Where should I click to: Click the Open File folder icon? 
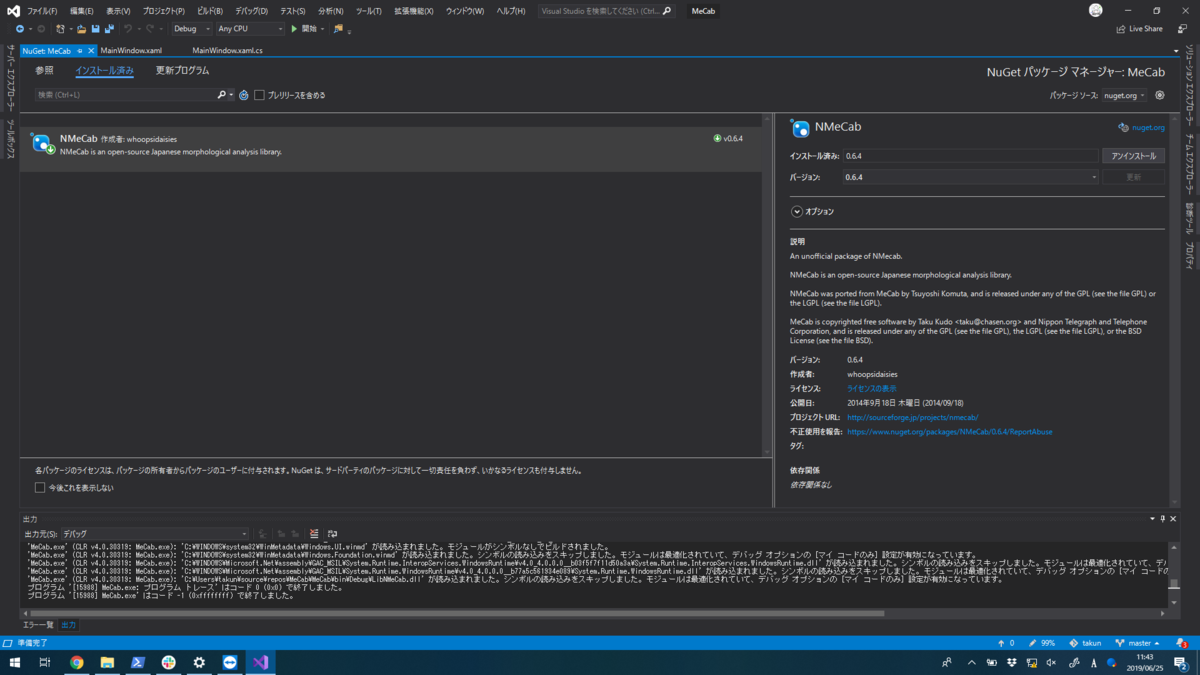[82, 29]
